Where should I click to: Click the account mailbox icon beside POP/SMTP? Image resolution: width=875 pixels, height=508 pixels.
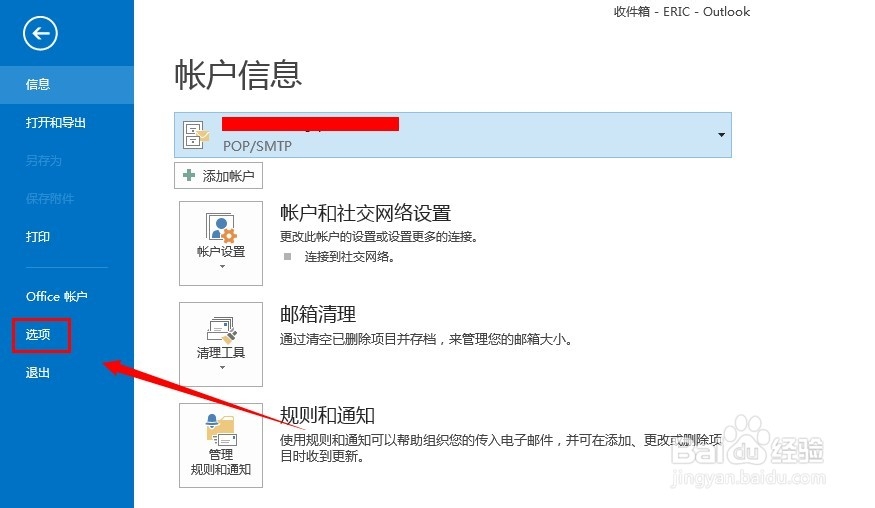pos(196,135)
